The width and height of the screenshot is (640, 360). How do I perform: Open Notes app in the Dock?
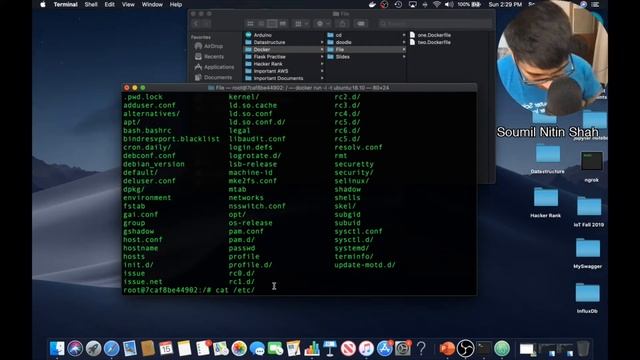coord(184,349)
